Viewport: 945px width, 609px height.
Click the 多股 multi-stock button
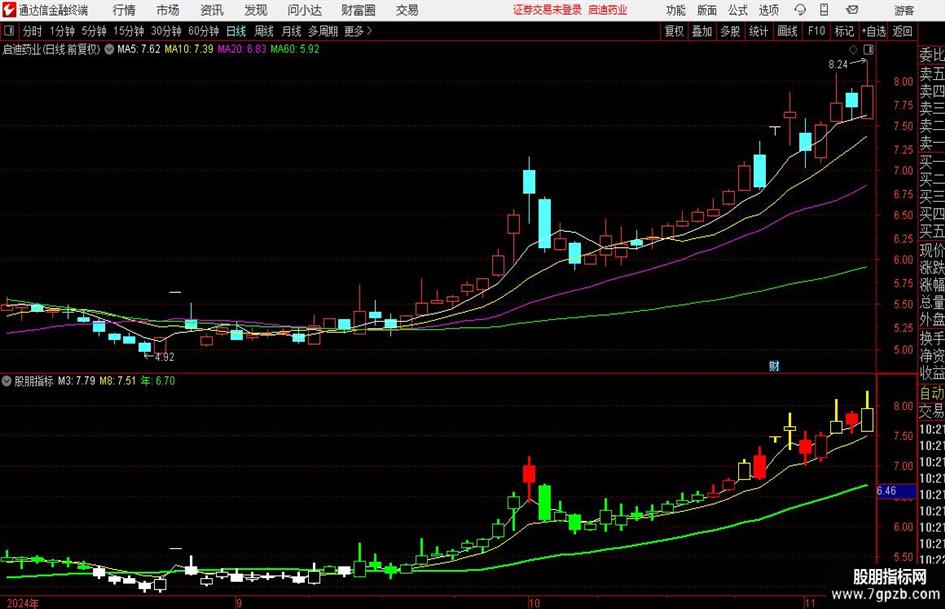[x=730, y=31]
